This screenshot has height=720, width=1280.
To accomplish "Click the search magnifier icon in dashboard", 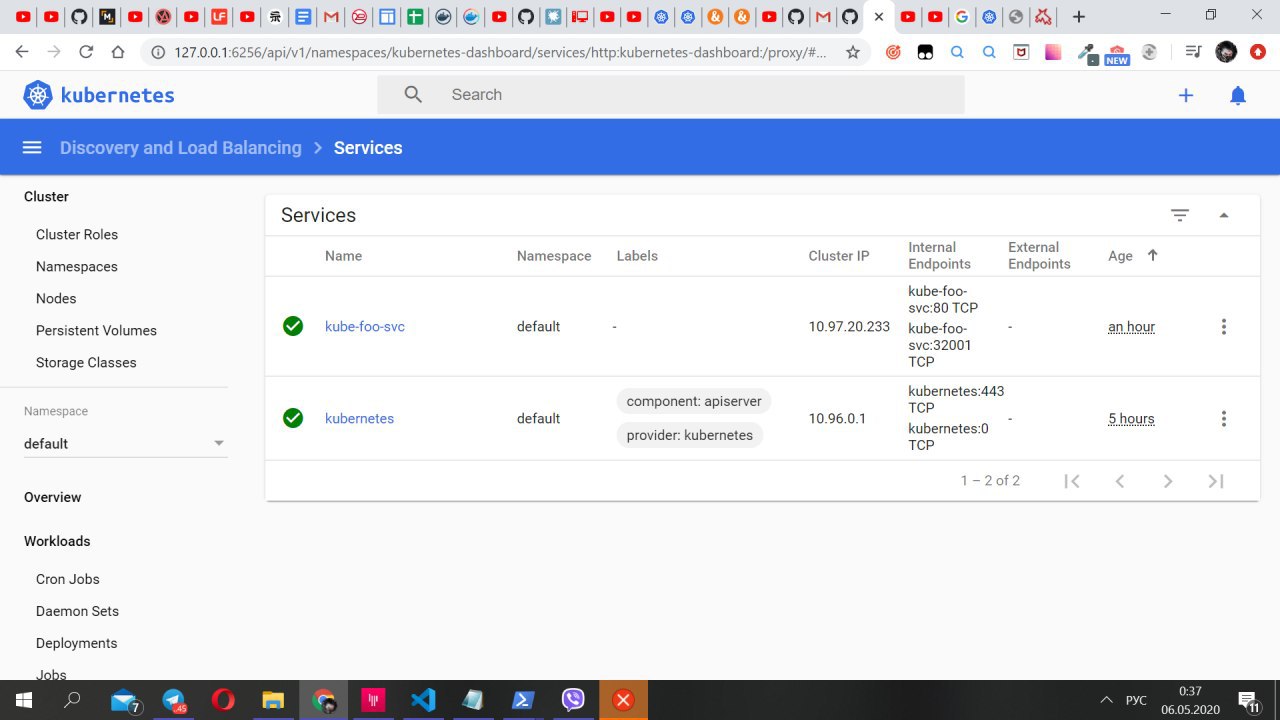I will (413, 95).
